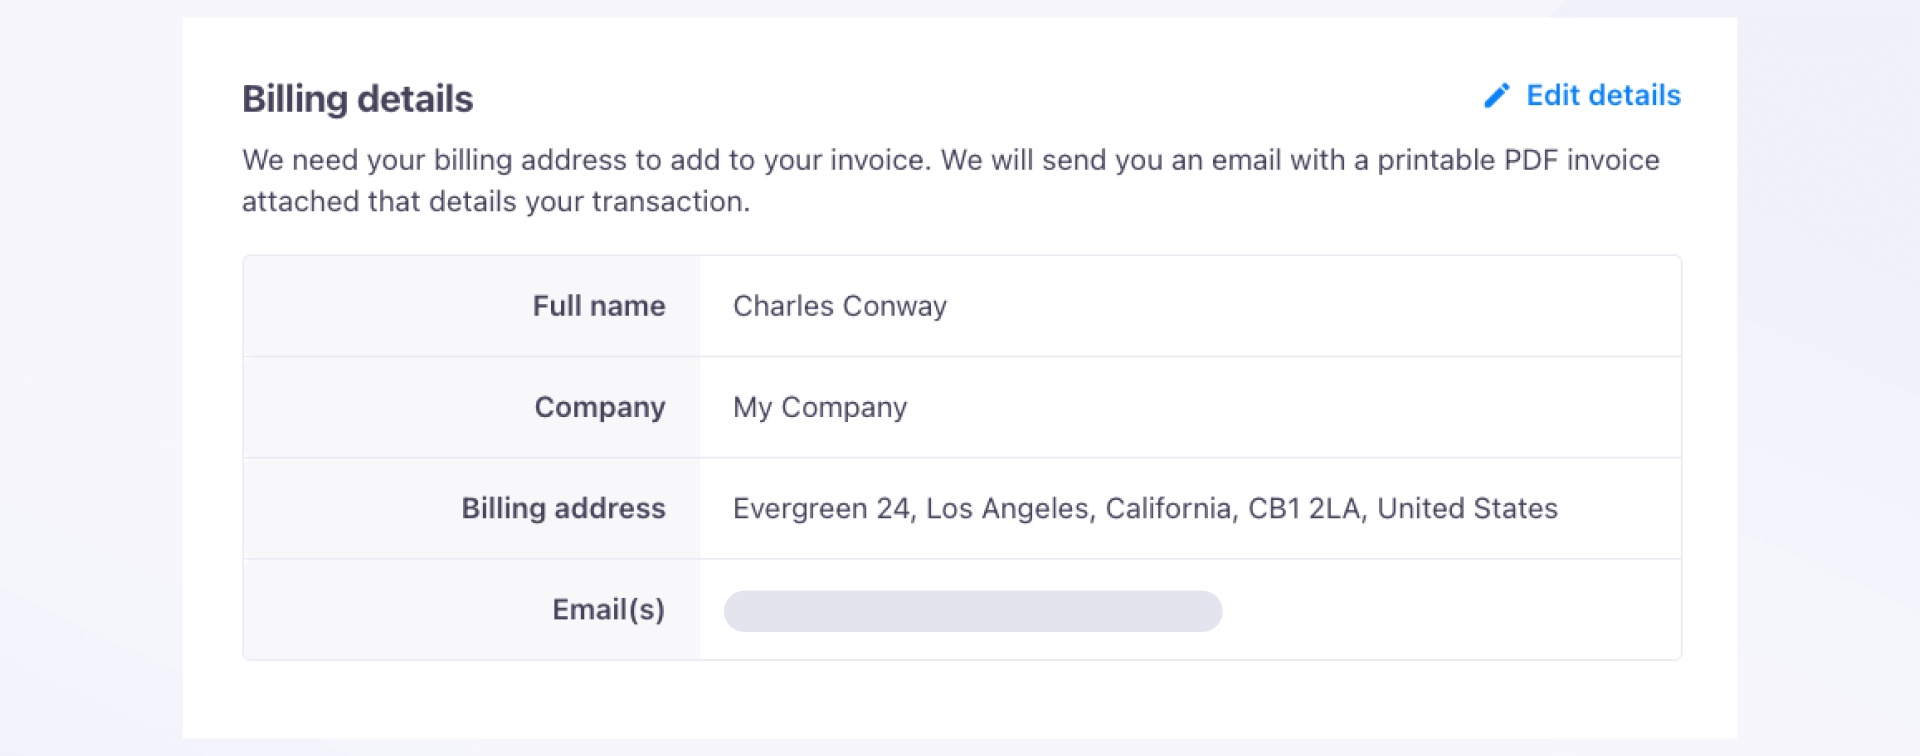Click the word Charles in Full name
The width and height of the screenshot is (1920, 756).
click(783, 306)
